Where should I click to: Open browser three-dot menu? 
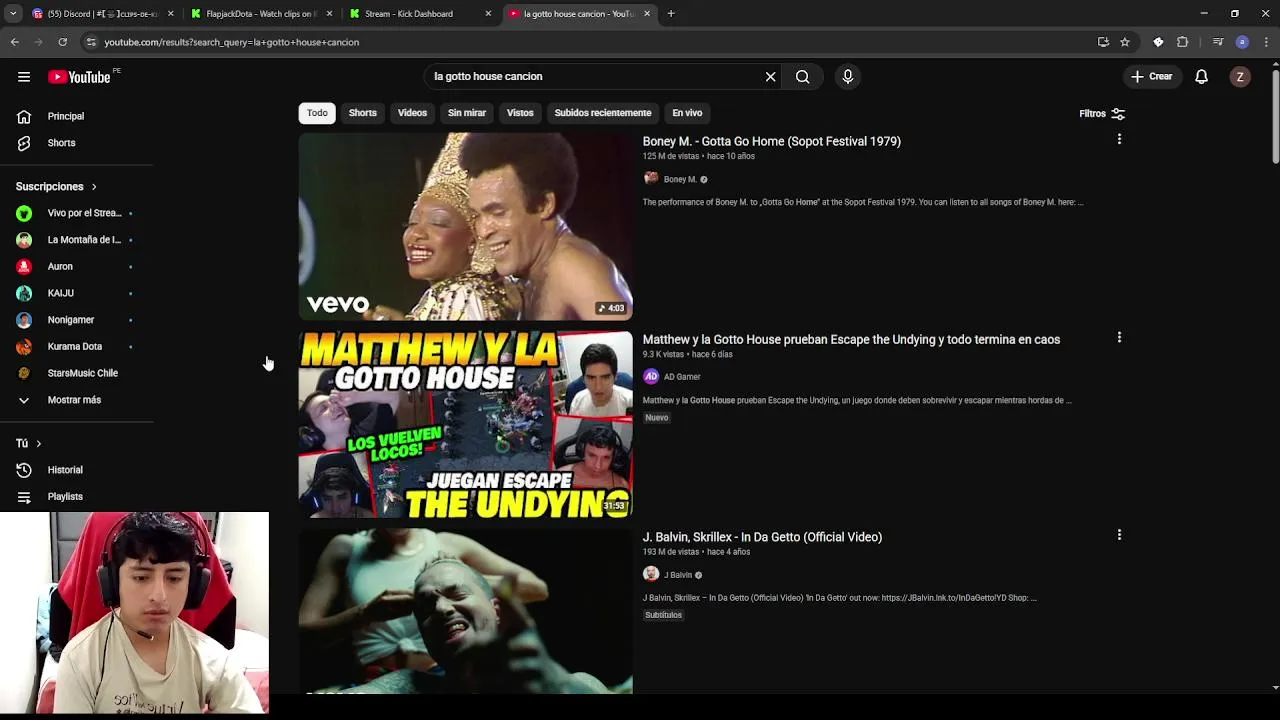[1266, 42]
